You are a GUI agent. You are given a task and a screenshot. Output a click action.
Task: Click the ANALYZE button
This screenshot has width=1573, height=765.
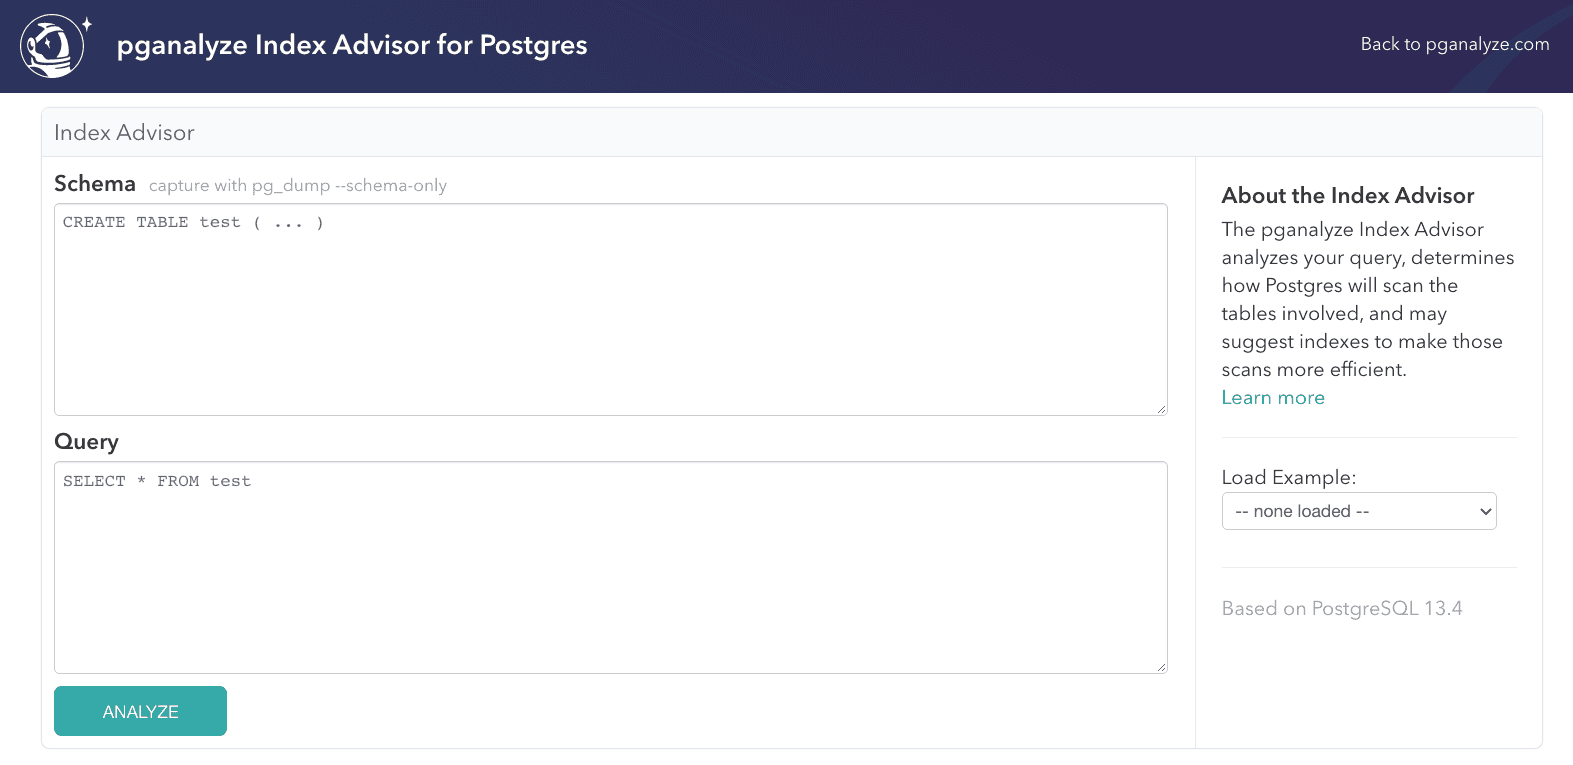pyautogui.click(x=140, y=710)
